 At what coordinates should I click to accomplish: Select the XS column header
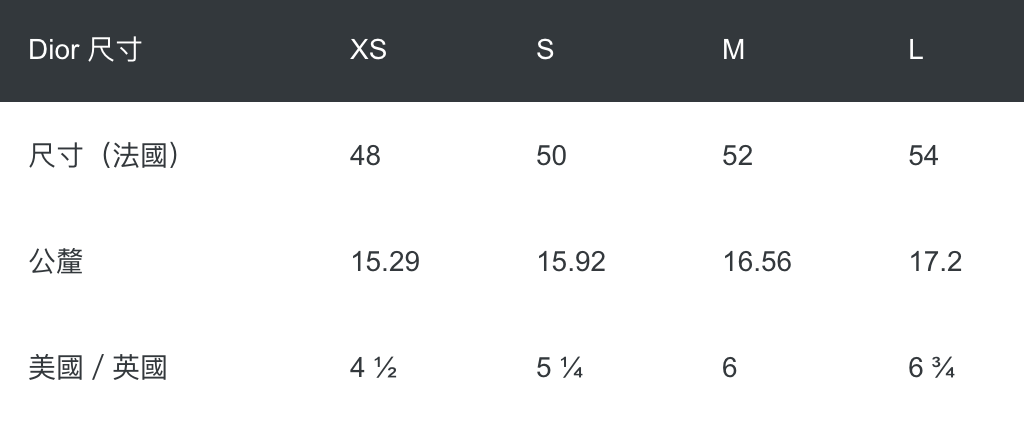[x=368, y=50]
